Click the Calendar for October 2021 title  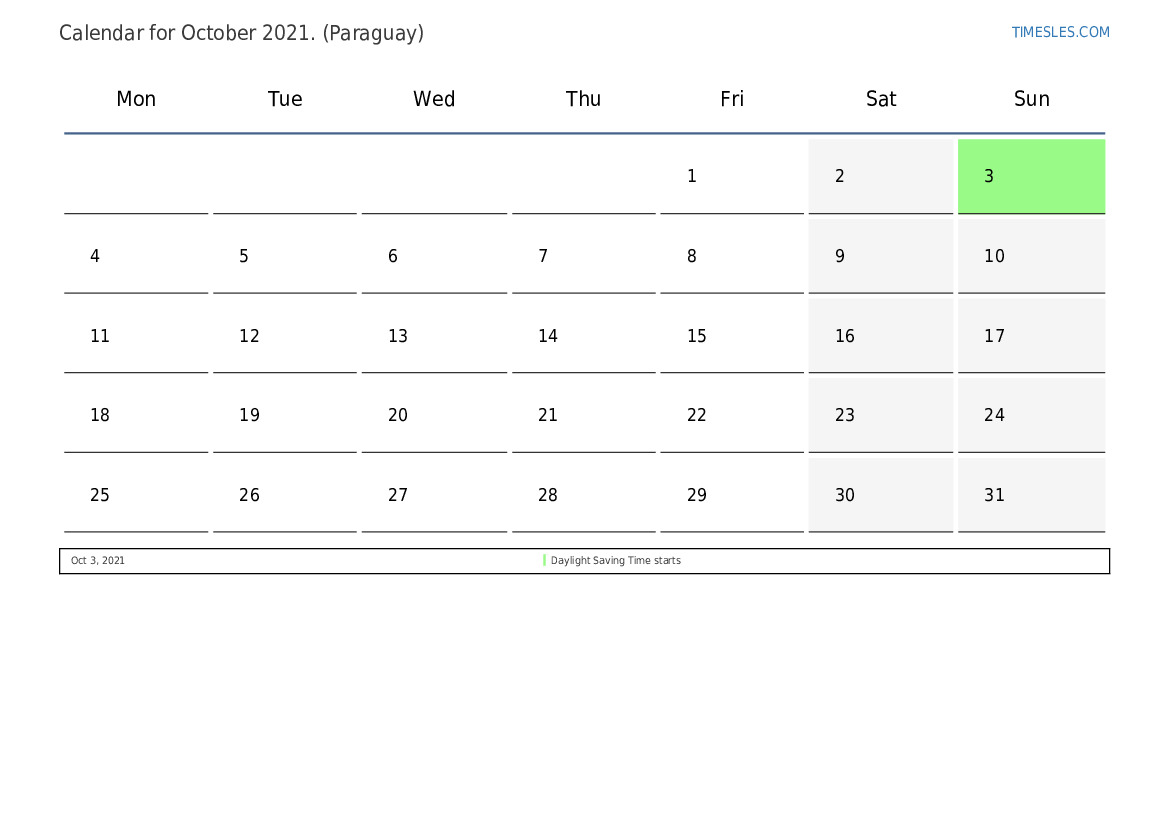click(x=241, y=33)
